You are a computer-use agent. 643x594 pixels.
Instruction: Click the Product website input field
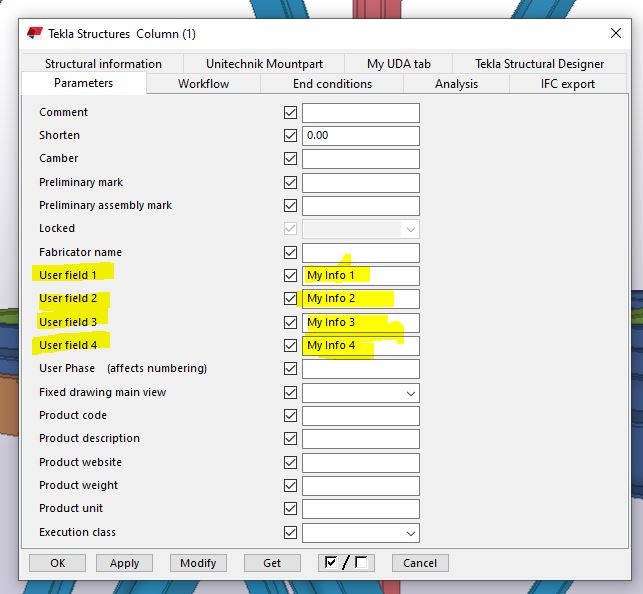point(361,463)
